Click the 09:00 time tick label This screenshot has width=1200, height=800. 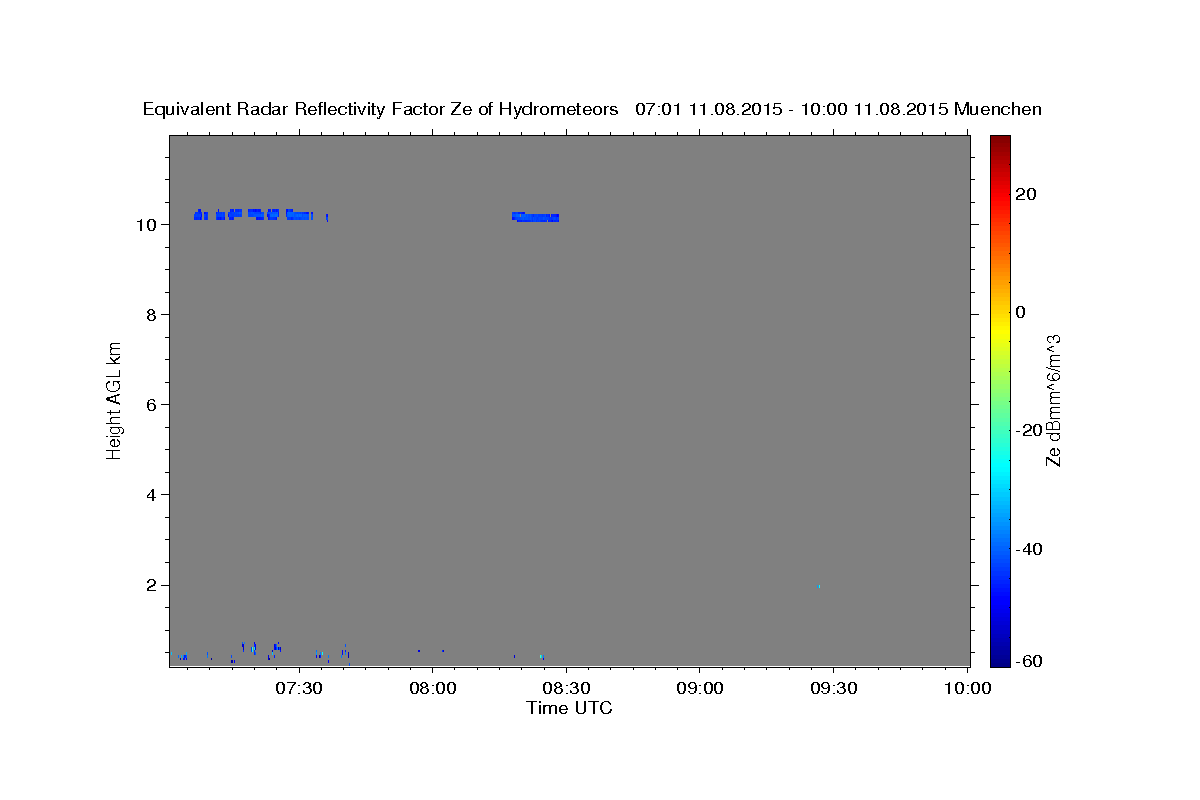699,688
